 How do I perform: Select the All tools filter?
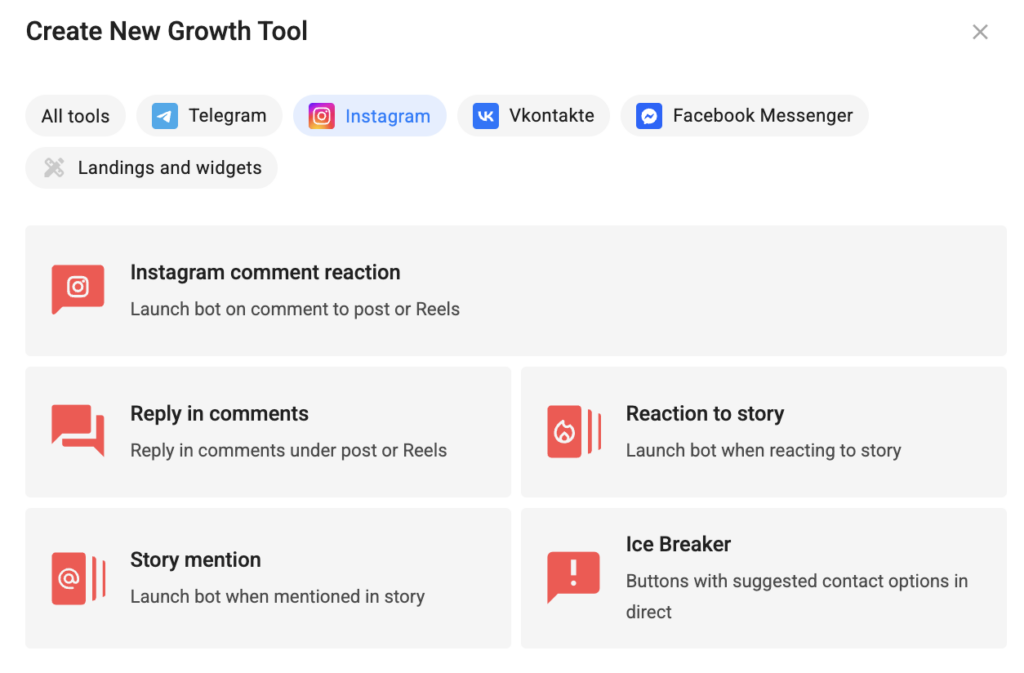(x=75, y=116)
